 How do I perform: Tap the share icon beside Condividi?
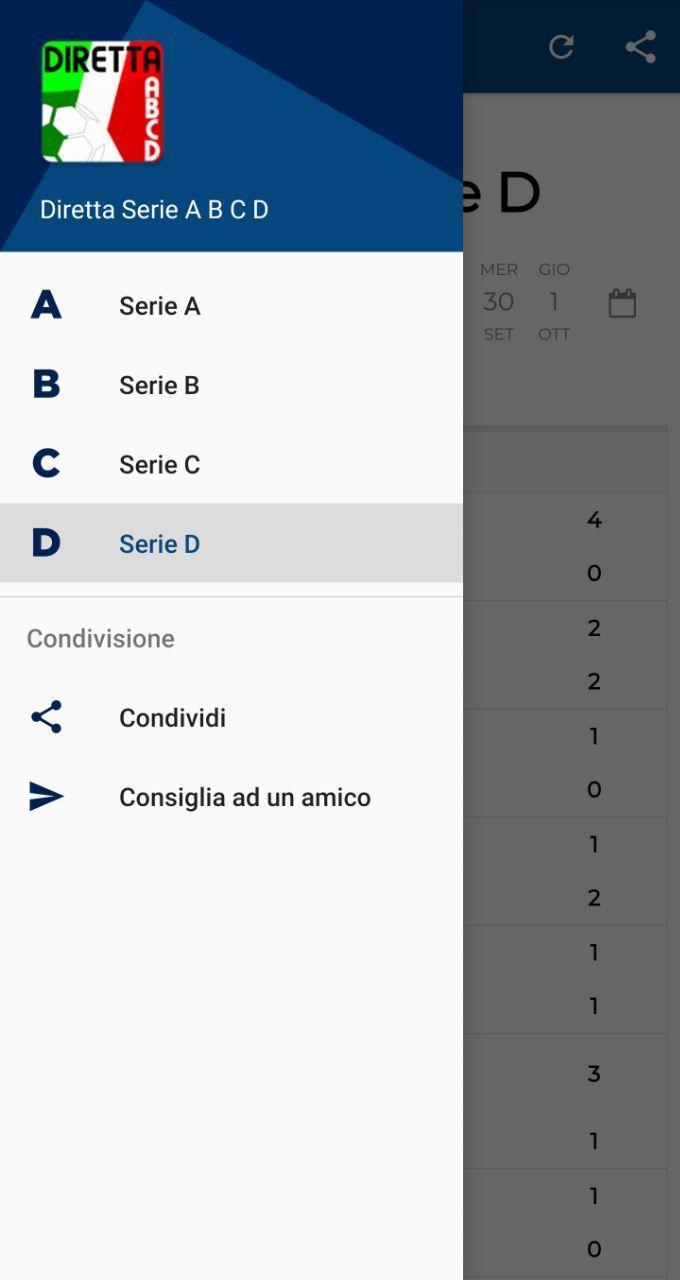(46, 717)
